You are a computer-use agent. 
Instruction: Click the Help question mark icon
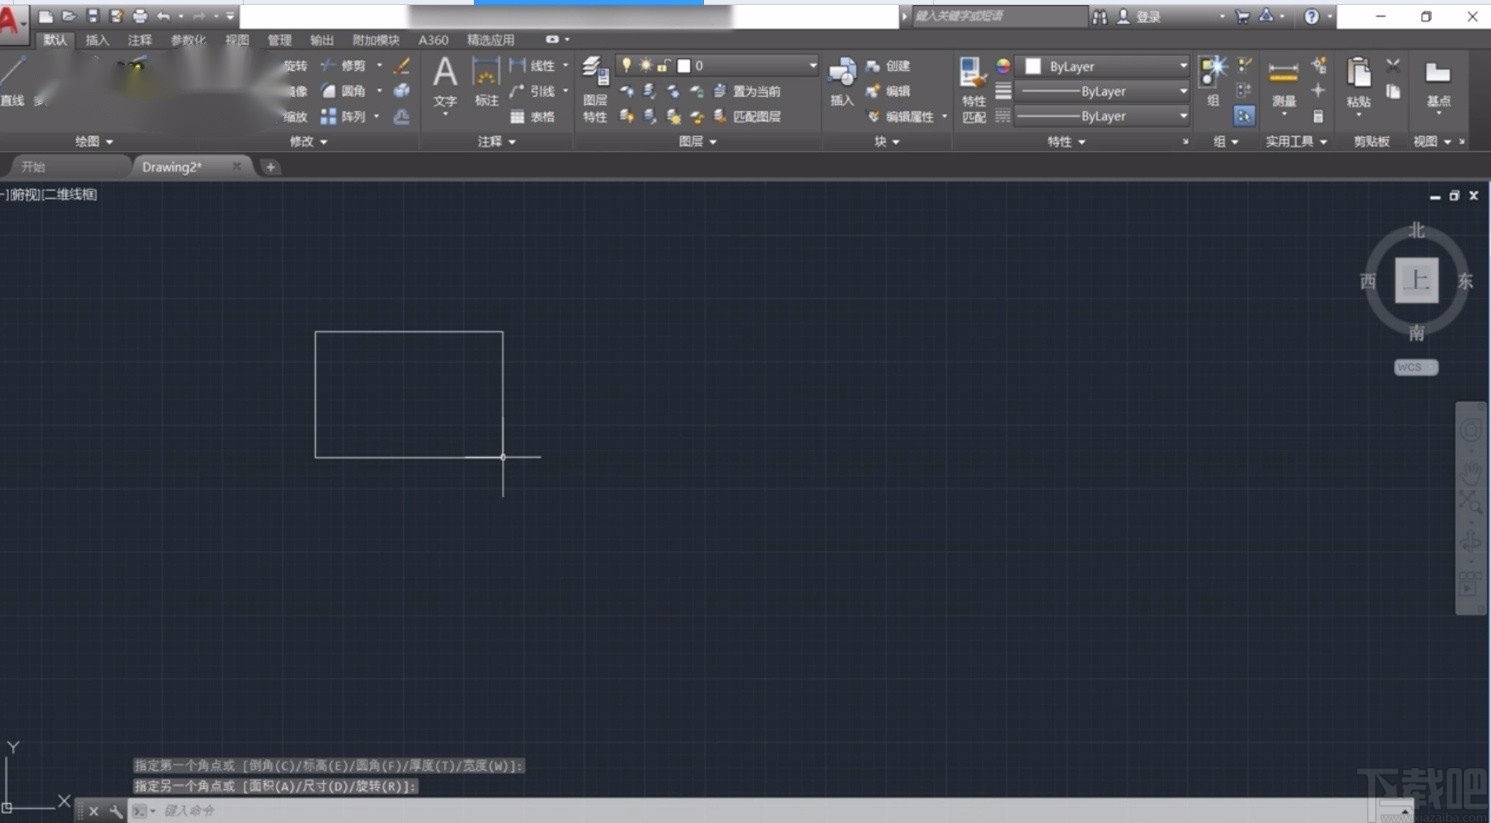click(1311, 17)
